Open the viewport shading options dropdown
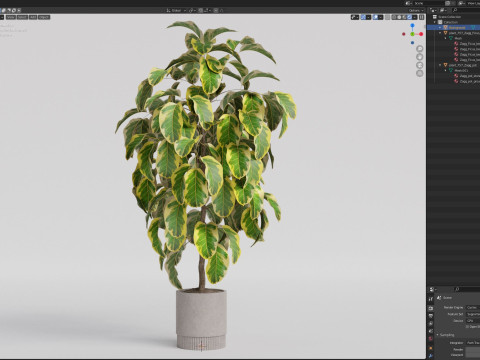 (x=415, y=17)
